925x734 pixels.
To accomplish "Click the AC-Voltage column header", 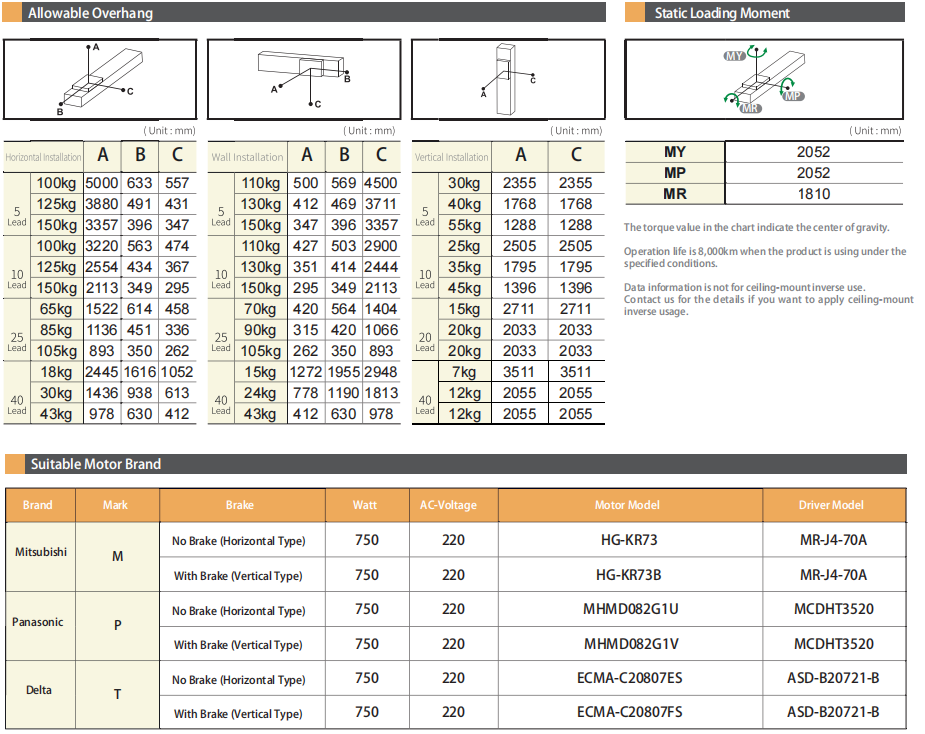I will pyautogui.click(x=453, y=505).
